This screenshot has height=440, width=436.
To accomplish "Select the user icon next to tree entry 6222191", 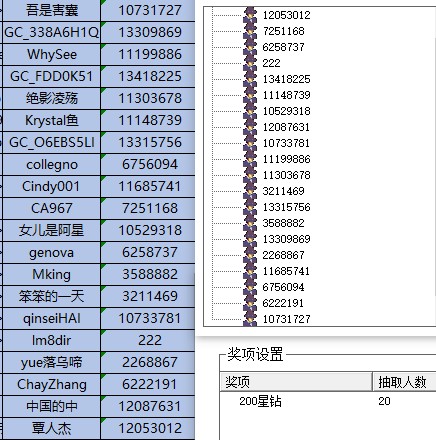I will coord(250,303).
